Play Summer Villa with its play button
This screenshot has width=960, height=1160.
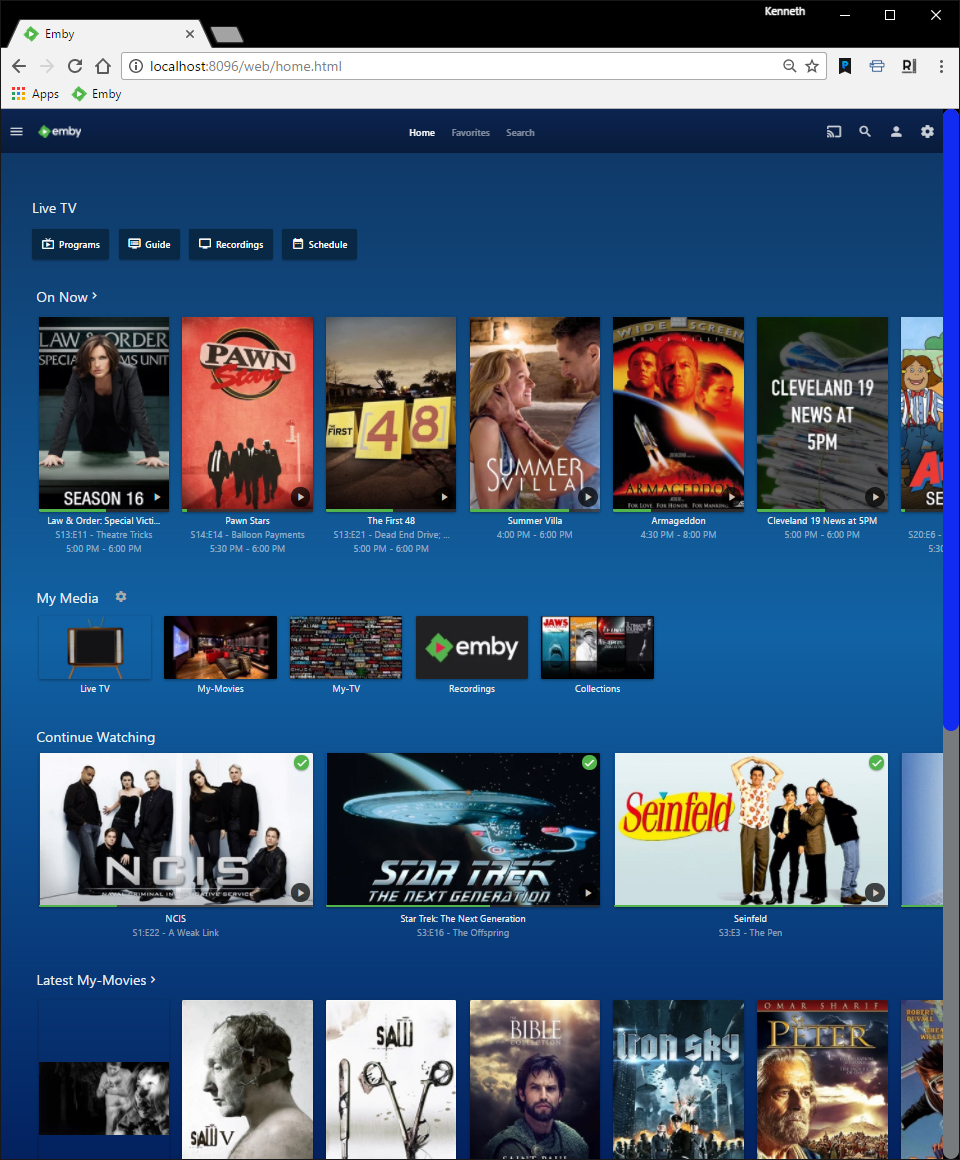tap(587, 496)
